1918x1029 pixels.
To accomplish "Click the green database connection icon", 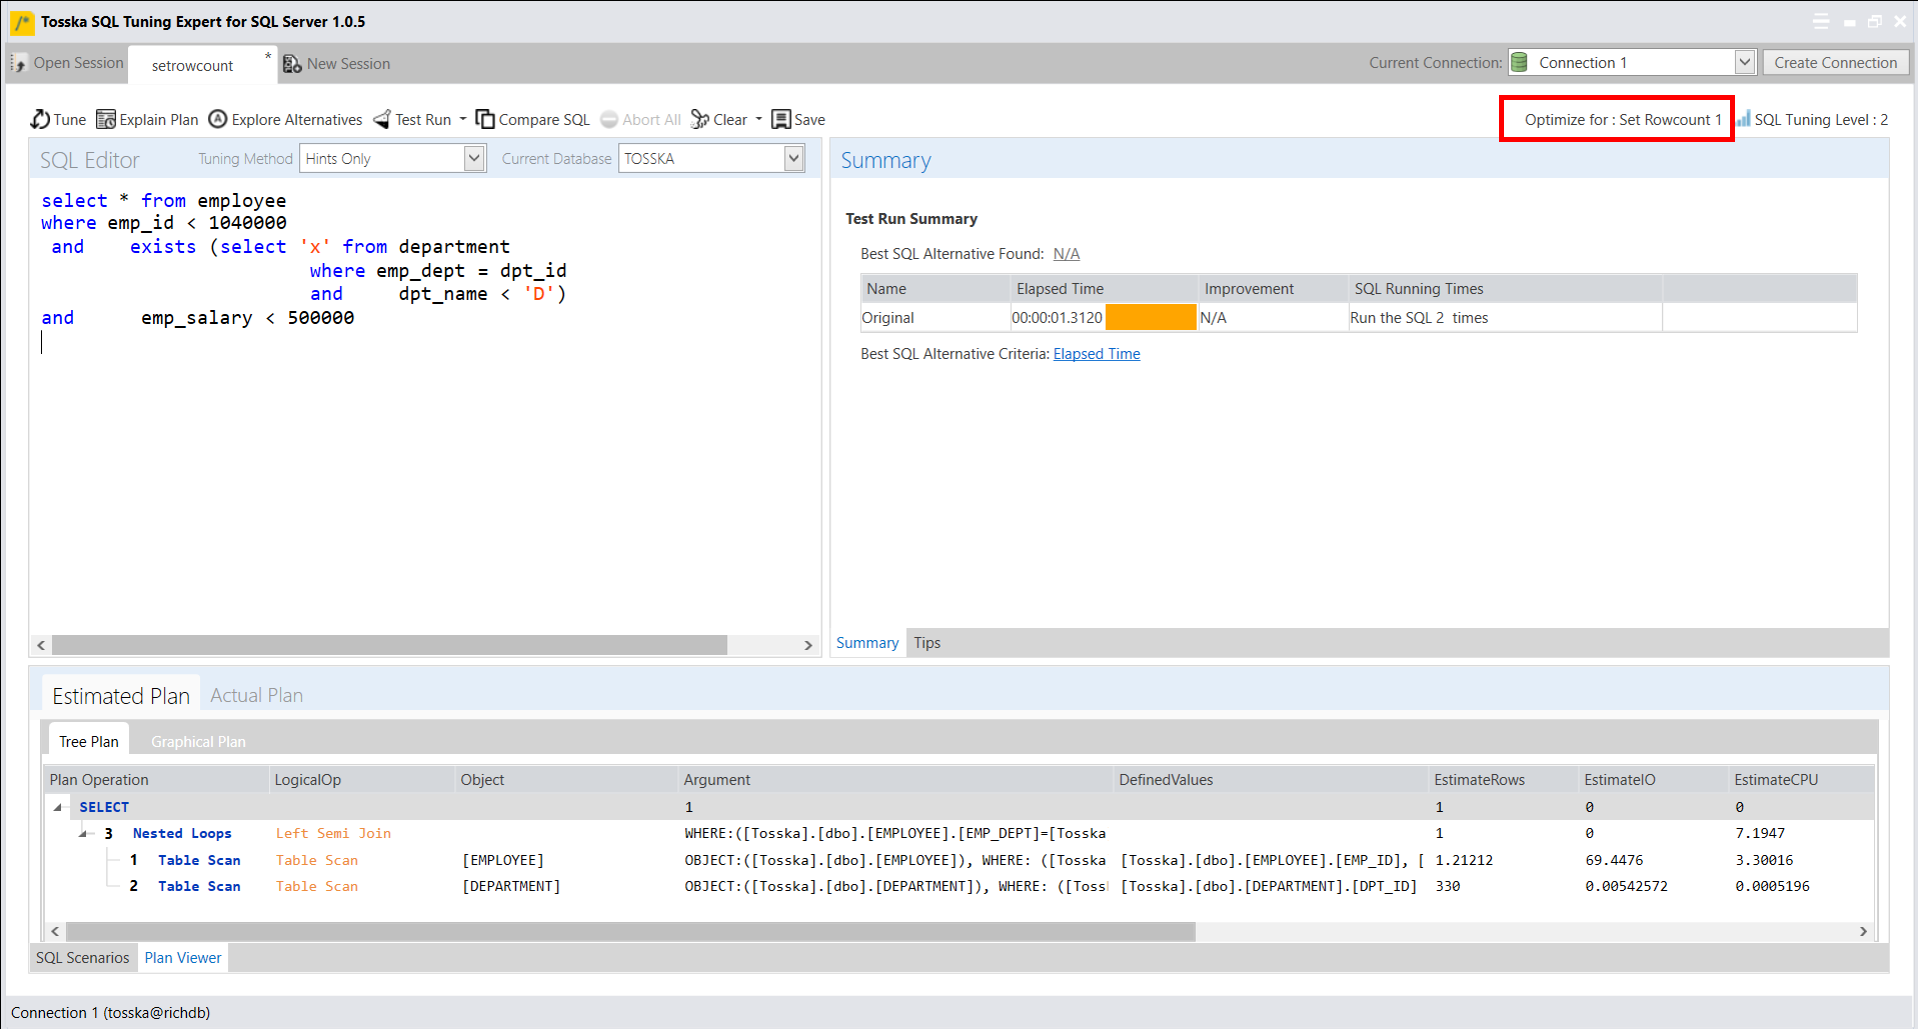I will coord(1519,62).
